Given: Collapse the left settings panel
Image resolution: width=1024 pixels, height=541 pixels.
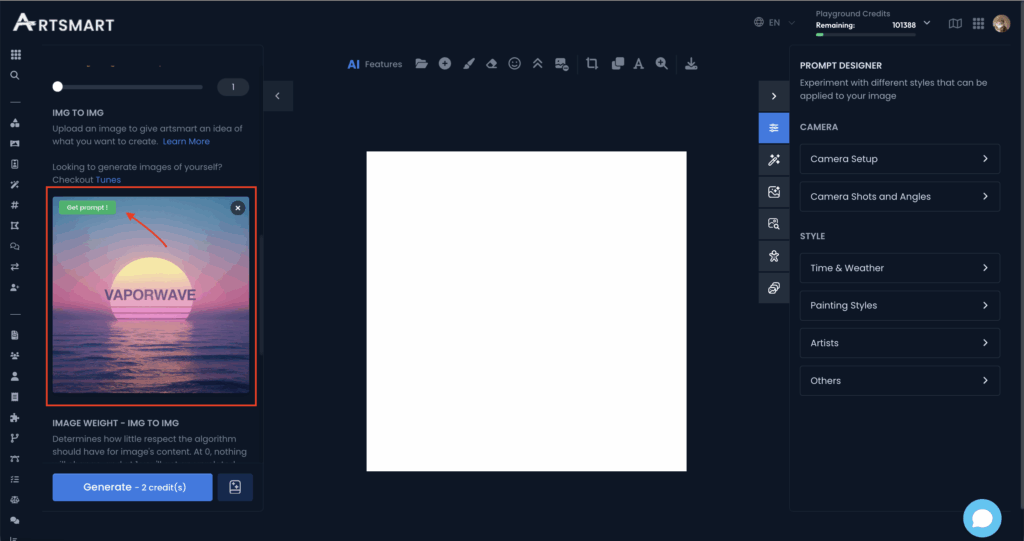Looking at the screenshot, I should tap(277, 96).
